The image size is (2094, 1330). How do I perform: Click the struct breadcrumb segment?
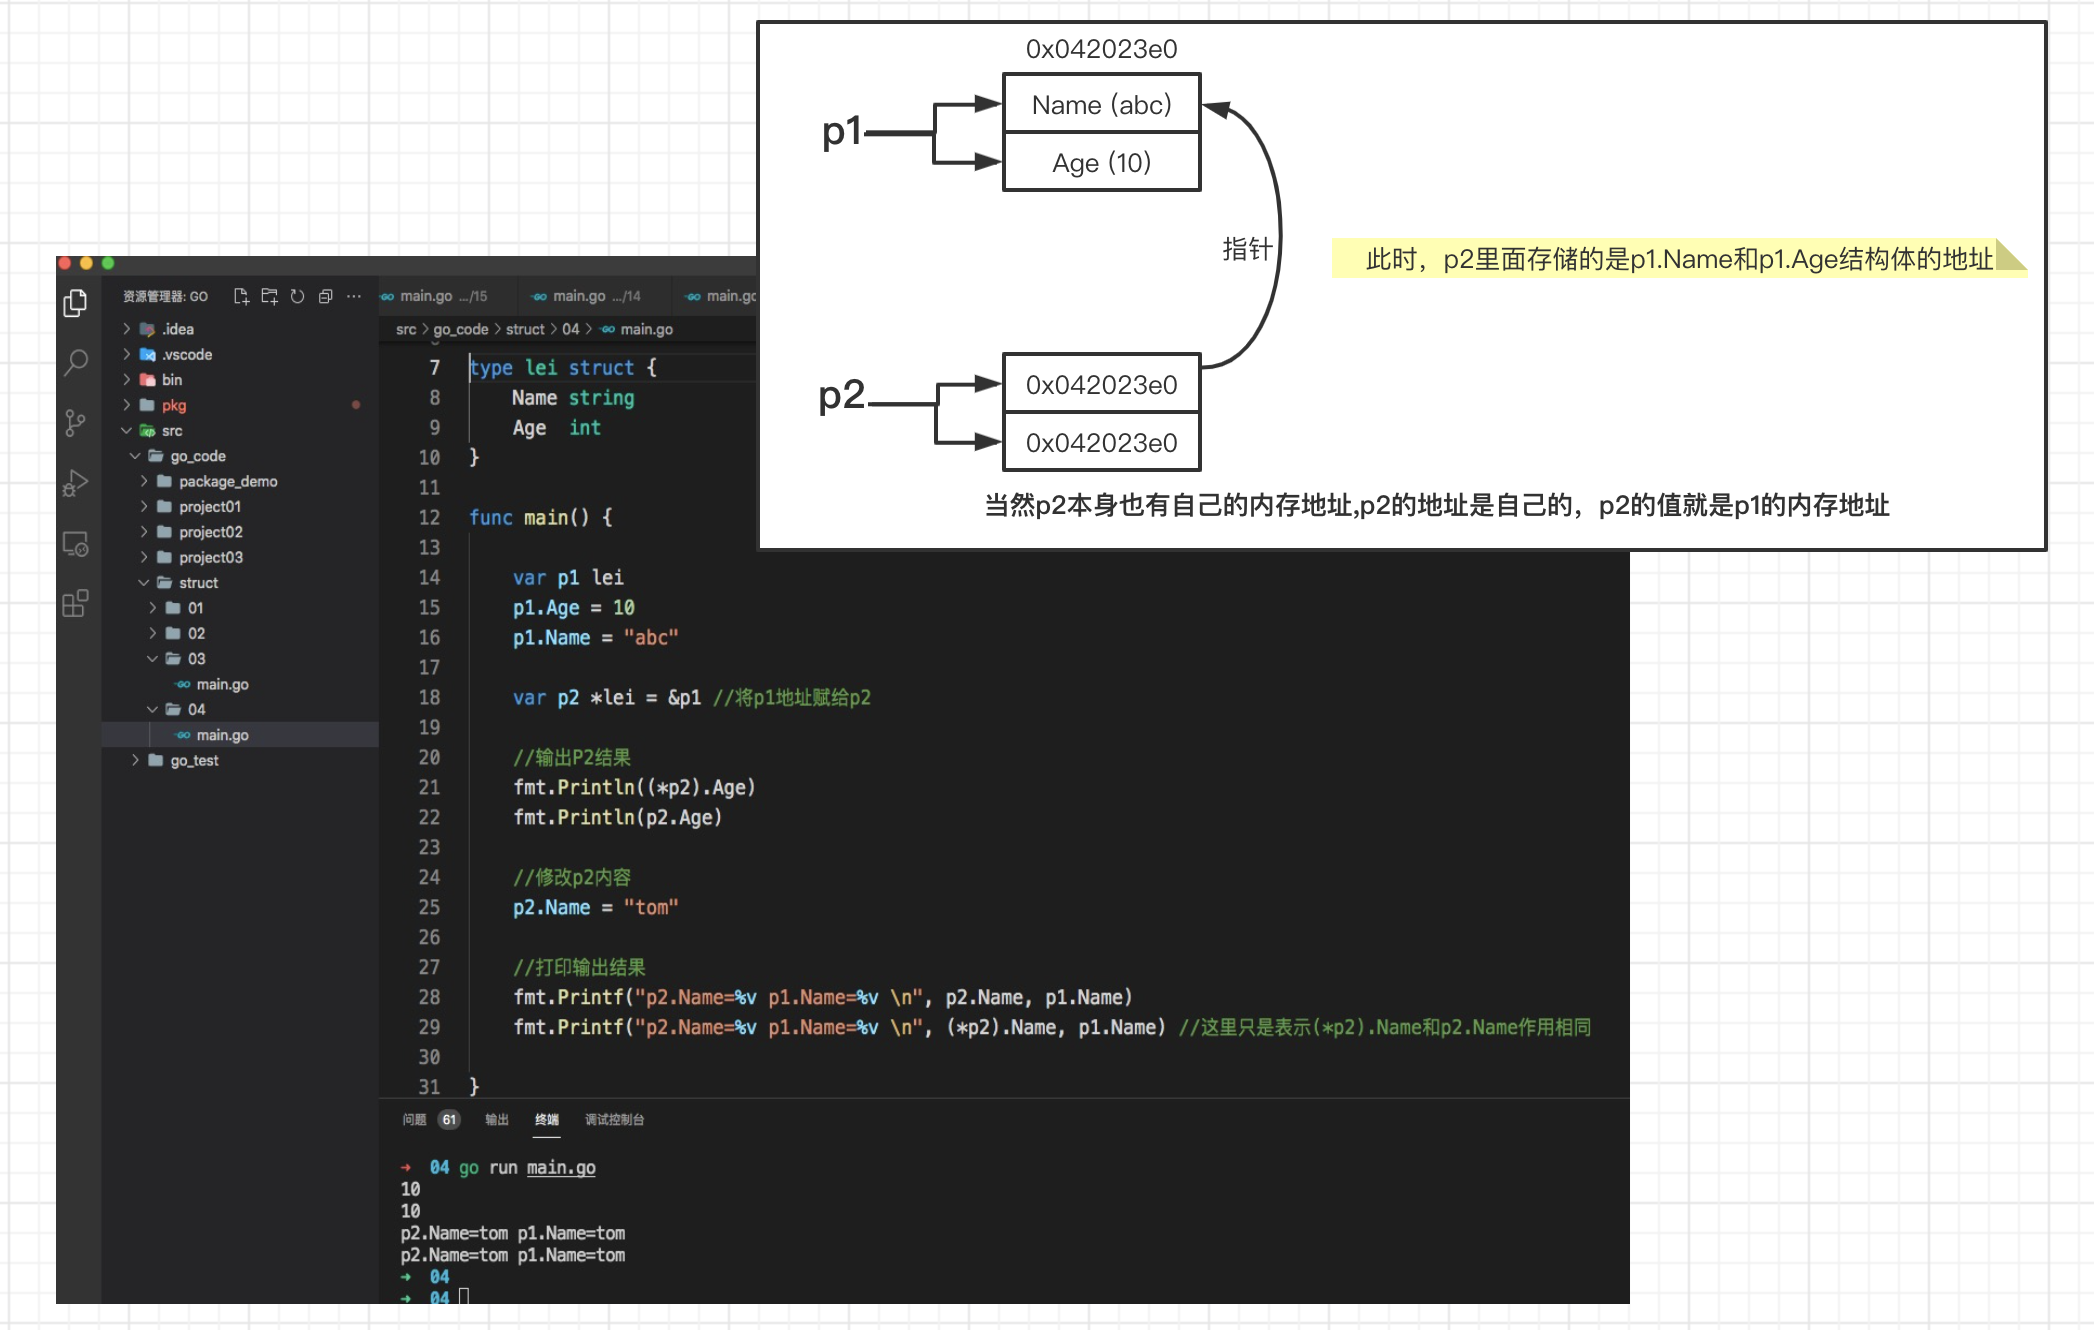coord(525,329)
